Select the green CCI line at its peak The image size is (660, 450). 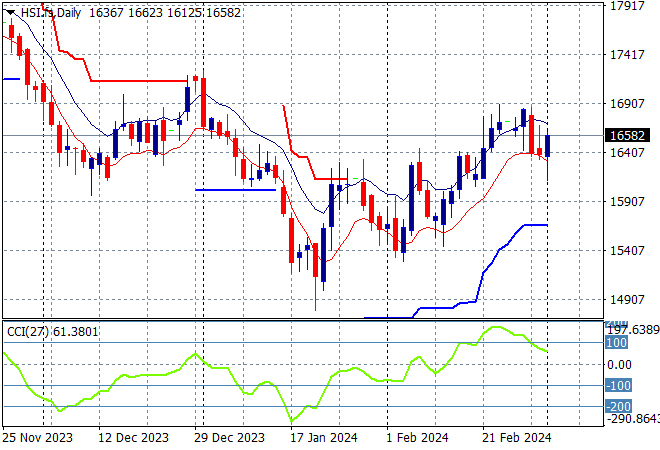point(494,327)
